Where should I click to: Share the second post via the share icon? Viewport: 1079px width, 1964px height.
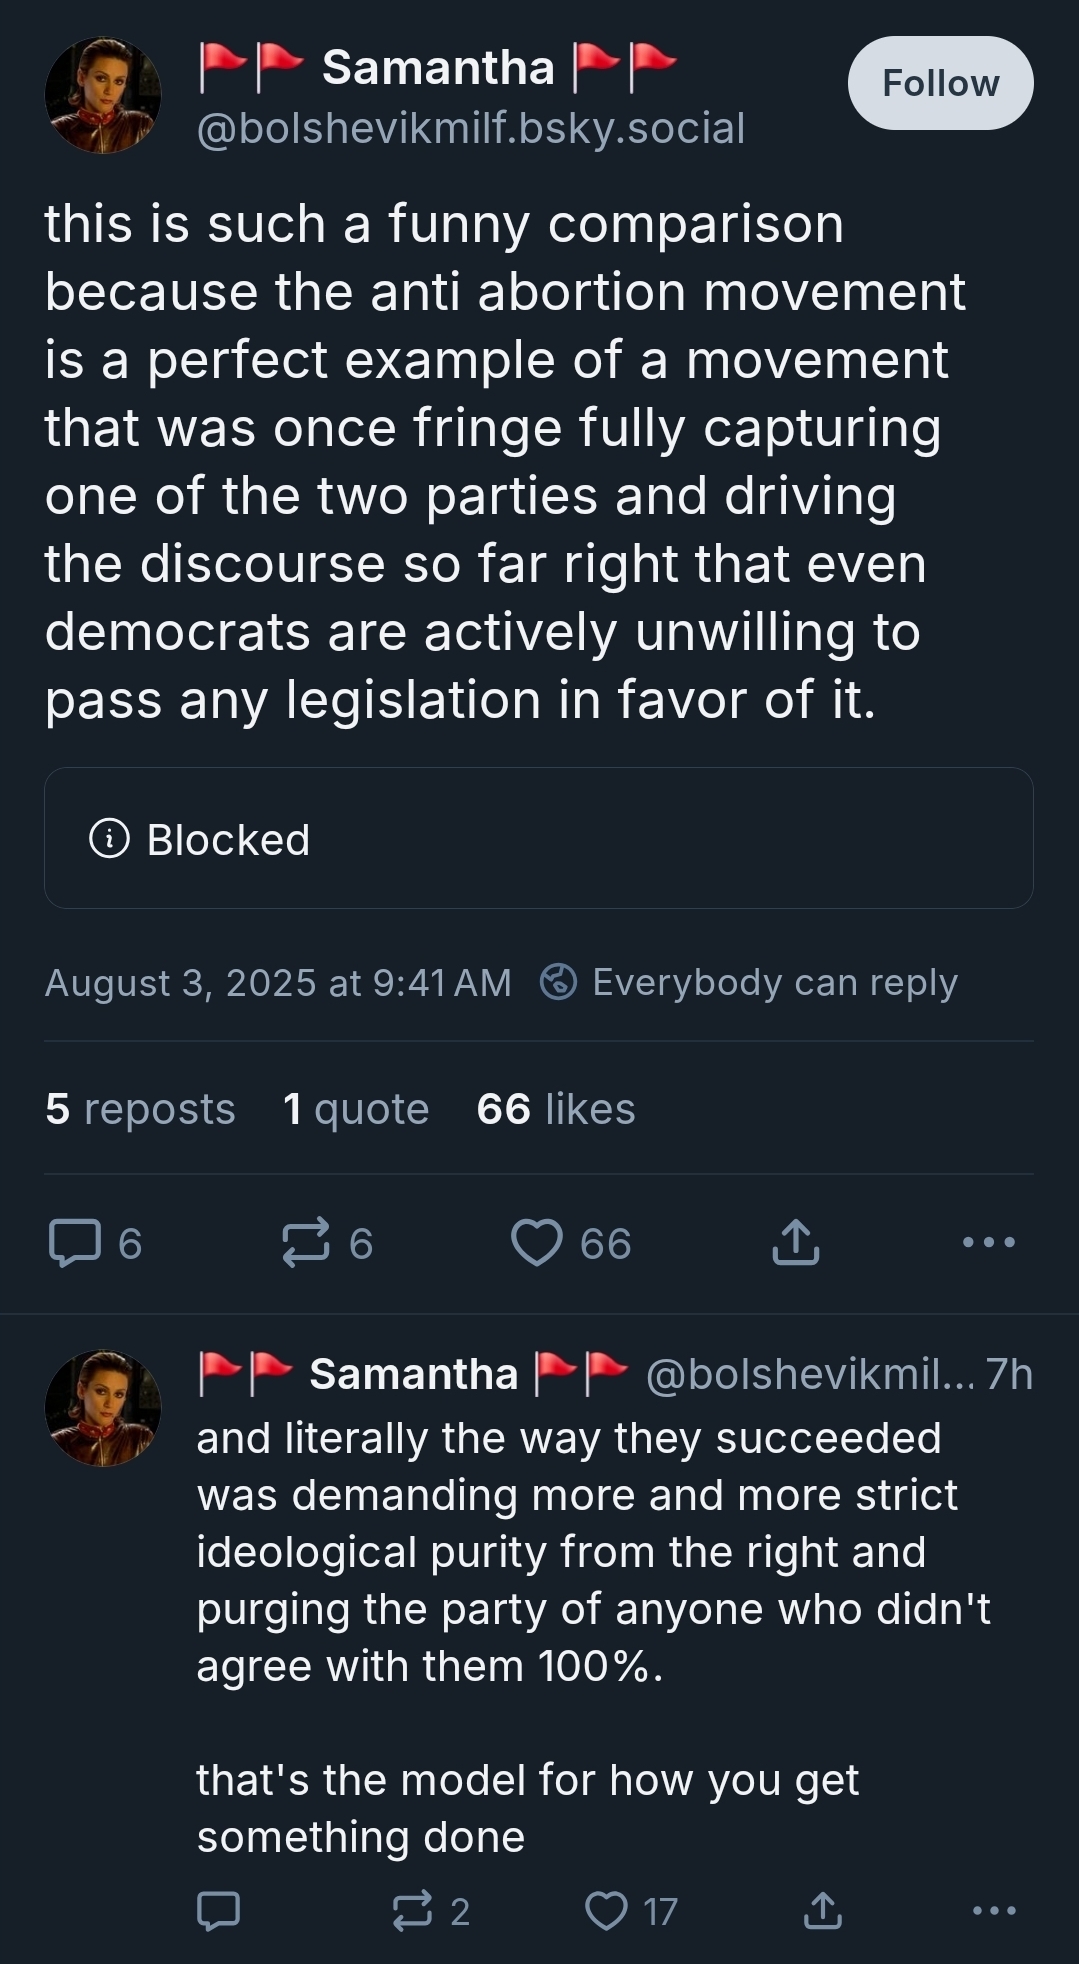tap(823, 1911)
